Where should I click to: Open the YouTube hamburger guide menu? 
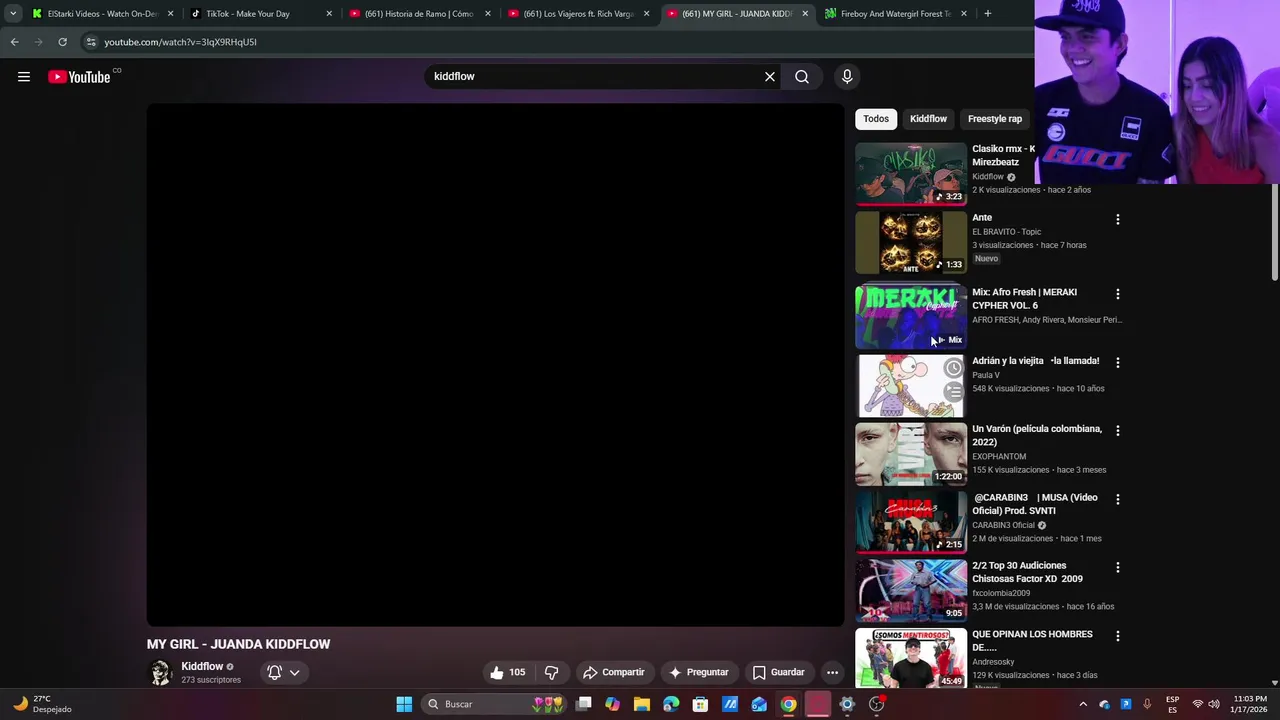(x=24, y=77)
